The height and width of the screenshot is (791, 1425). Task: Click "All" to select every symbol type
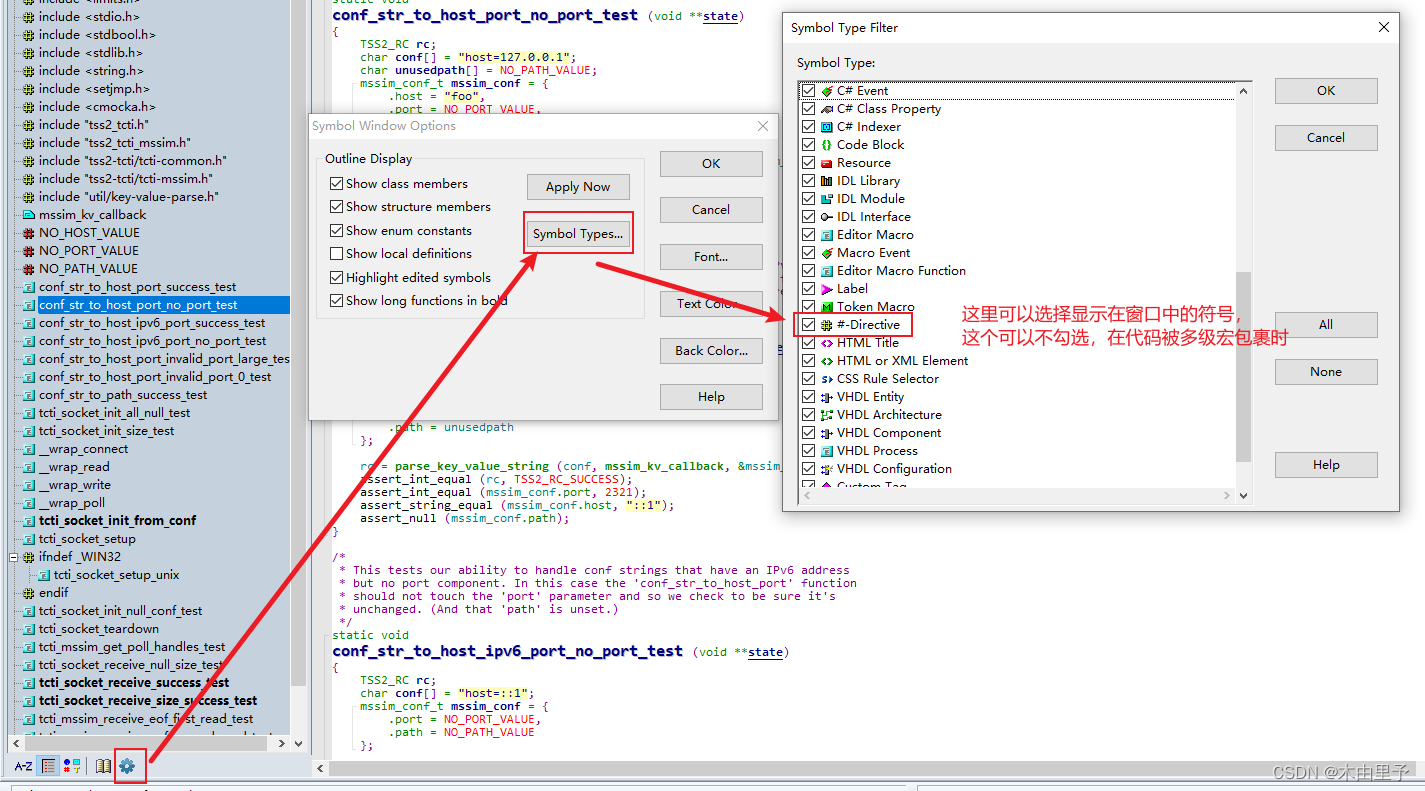point(1325,324)
